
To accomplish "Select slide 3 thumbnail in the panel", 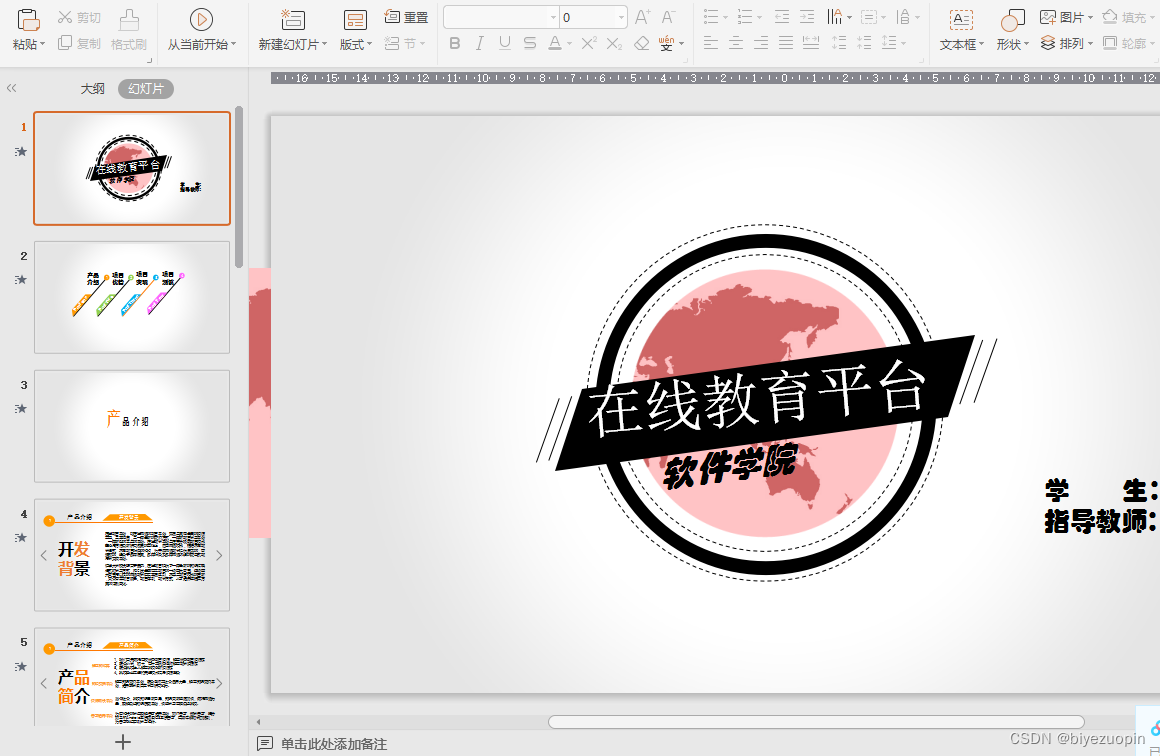I will (131, 426).
